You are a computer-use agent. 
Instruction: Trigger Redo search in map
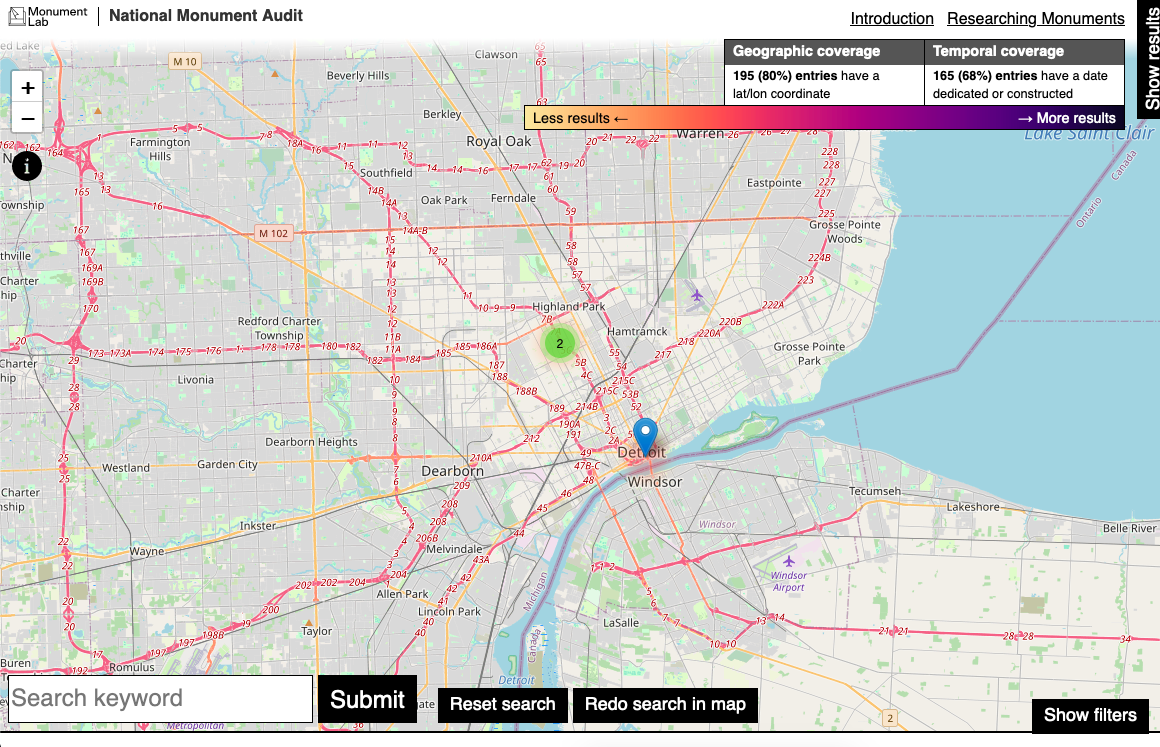(x=665, y=704)
